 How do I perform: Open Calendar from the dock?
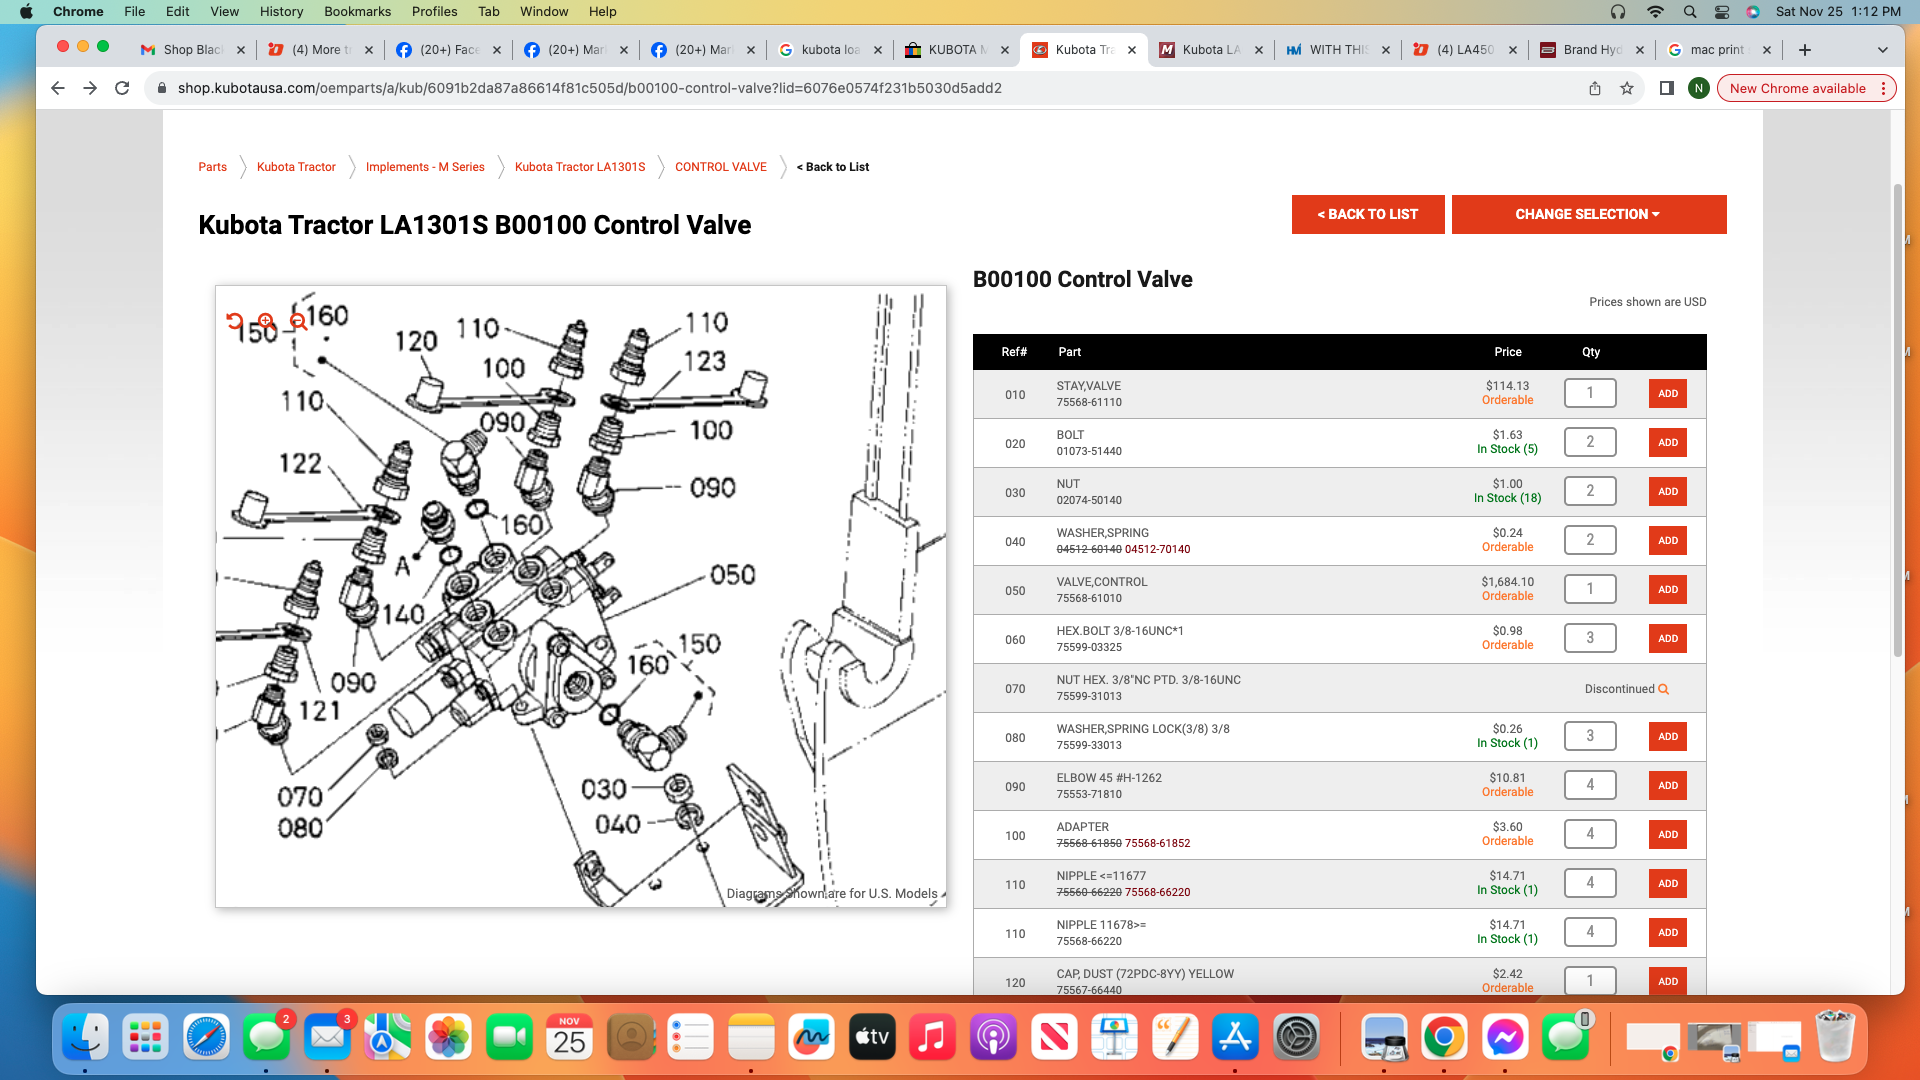pyautogui.click(x=569, y=1037)
